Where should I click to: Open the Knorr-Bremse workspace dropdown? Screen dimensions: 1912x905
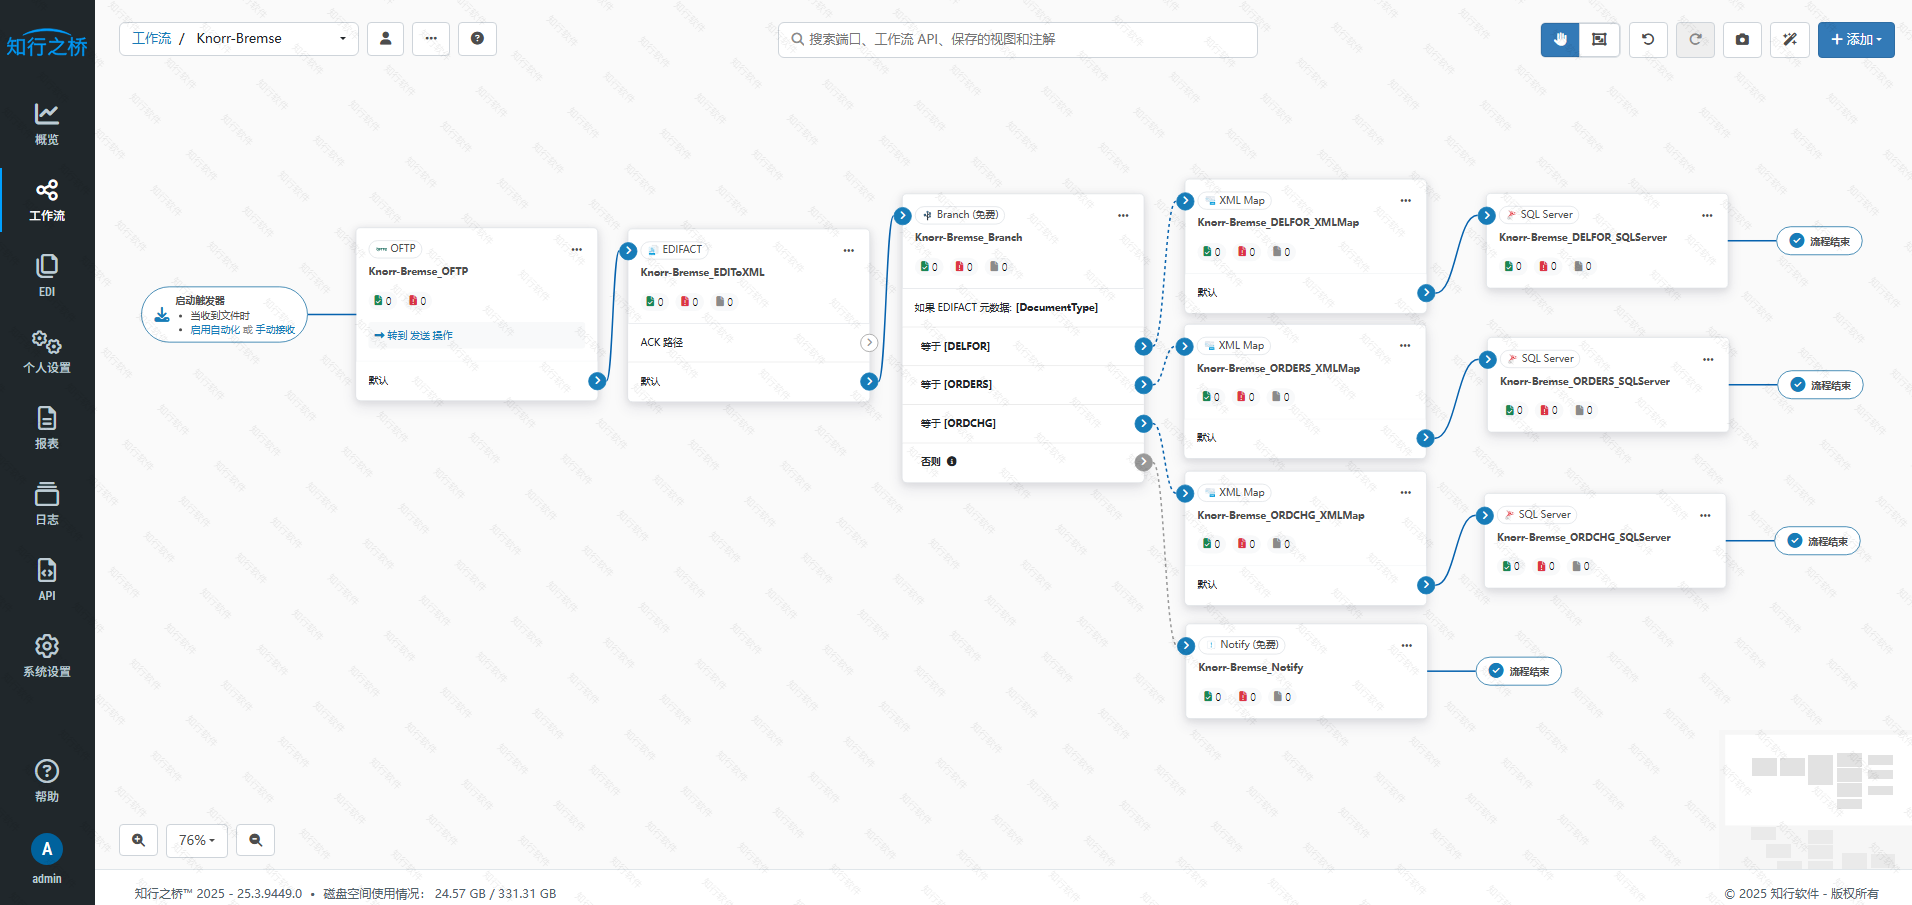(271, 39)
